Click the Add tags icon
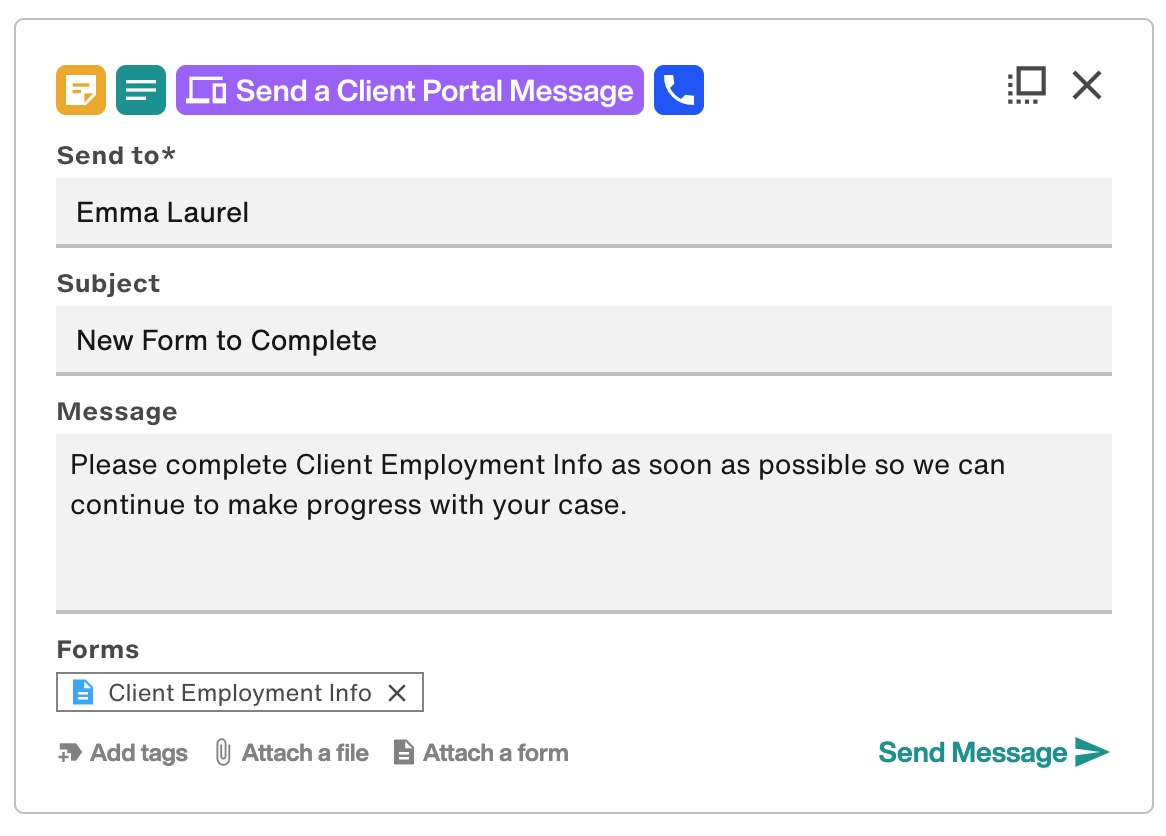Image resolution: width=1166 pixels, height=836 pixels. [70, 753]
